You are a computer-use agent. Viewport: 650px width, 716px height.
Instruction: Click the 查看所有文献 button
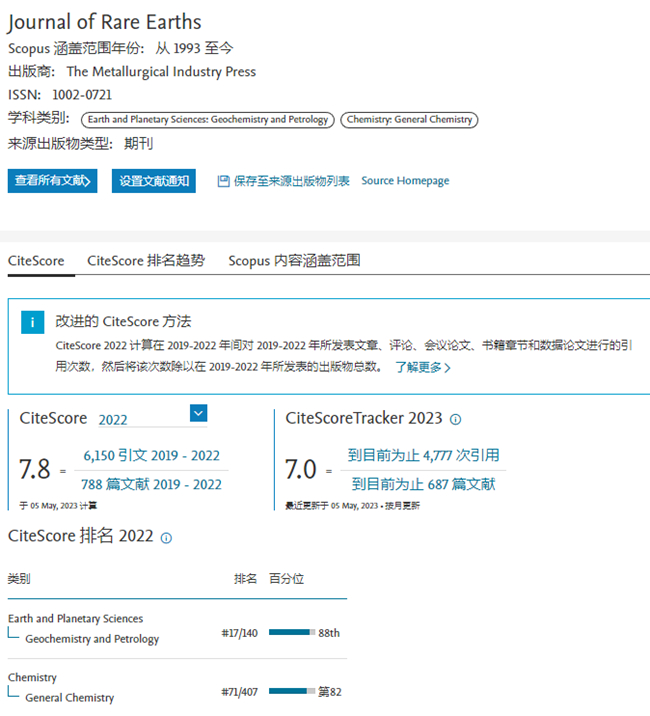(x=53, y=181)
